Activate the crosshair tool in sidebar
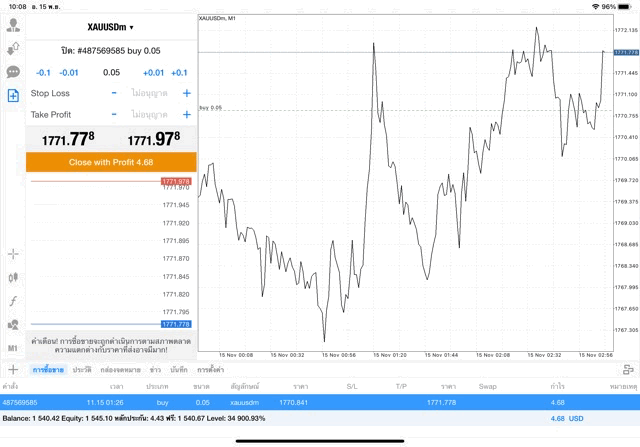The width and height of the screenshot is (640, 447). 13,254
